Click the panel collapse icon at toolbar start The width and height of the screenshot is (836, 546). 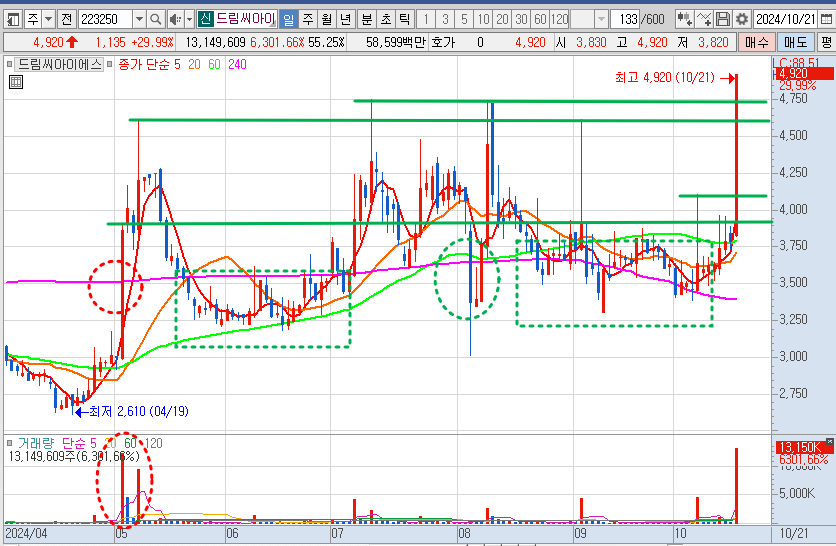(x=12, y=20)
